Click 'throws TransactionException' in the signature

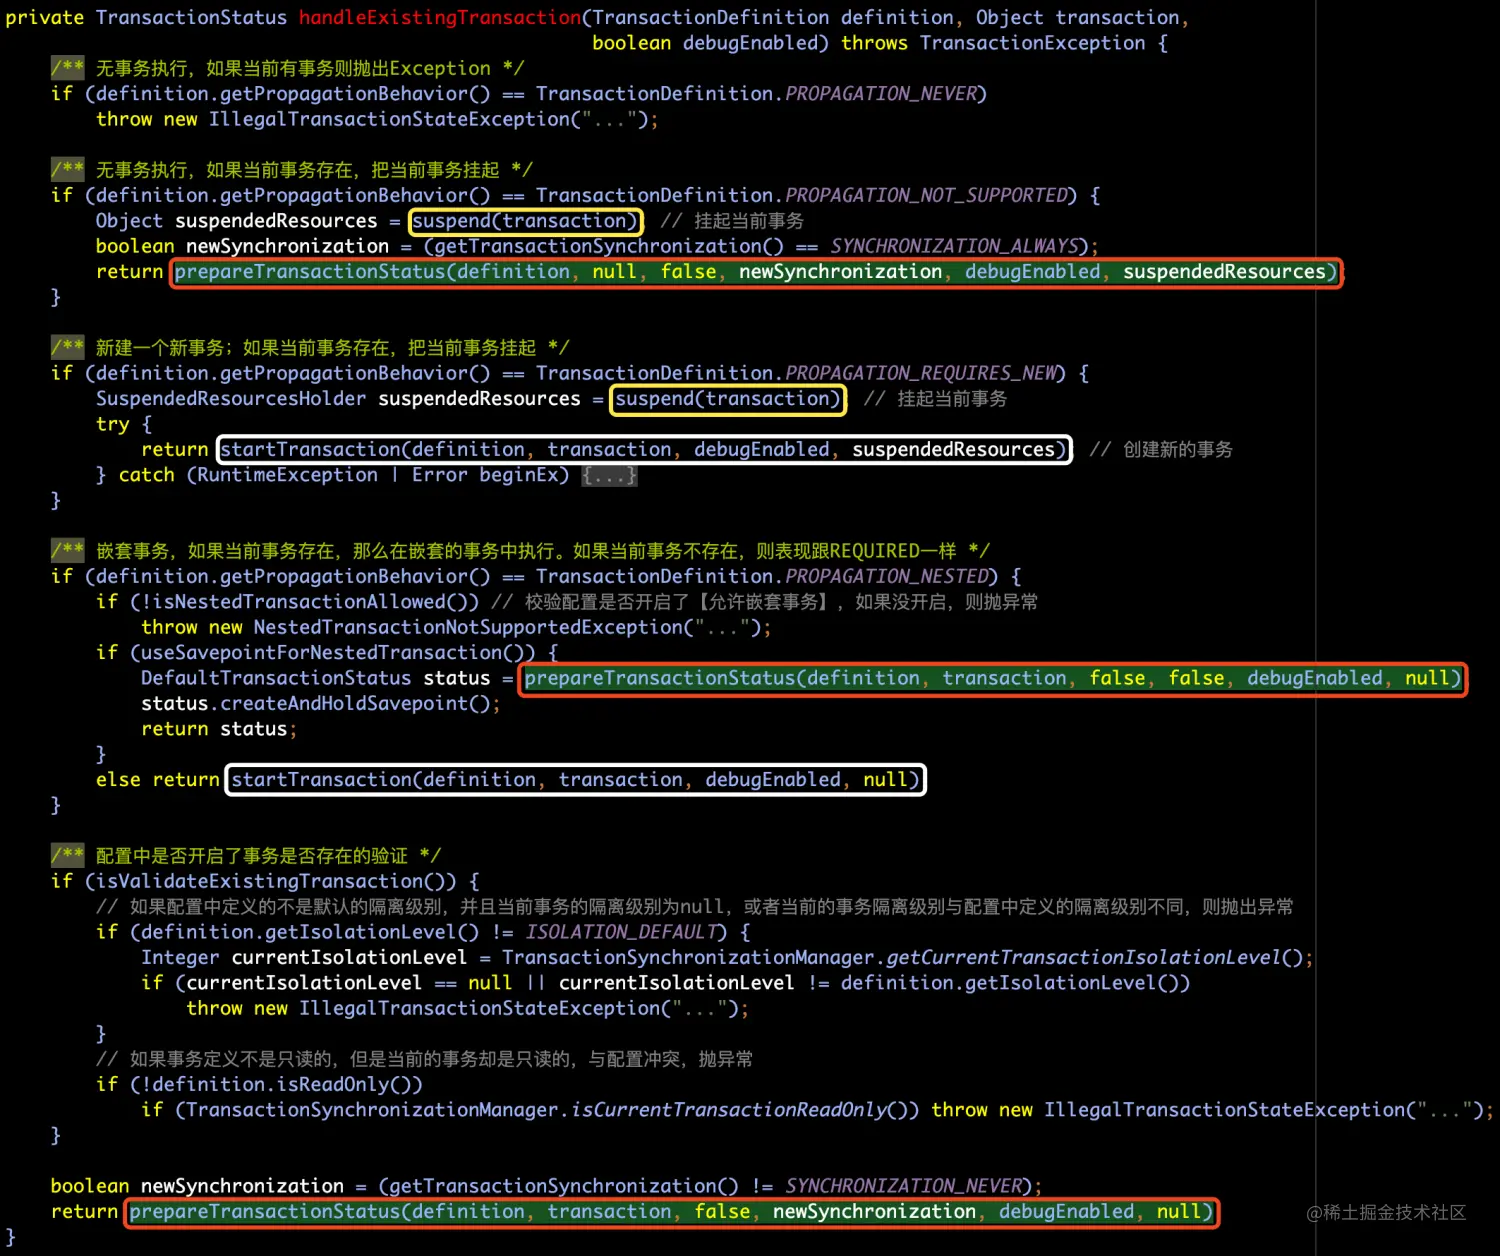993,43
